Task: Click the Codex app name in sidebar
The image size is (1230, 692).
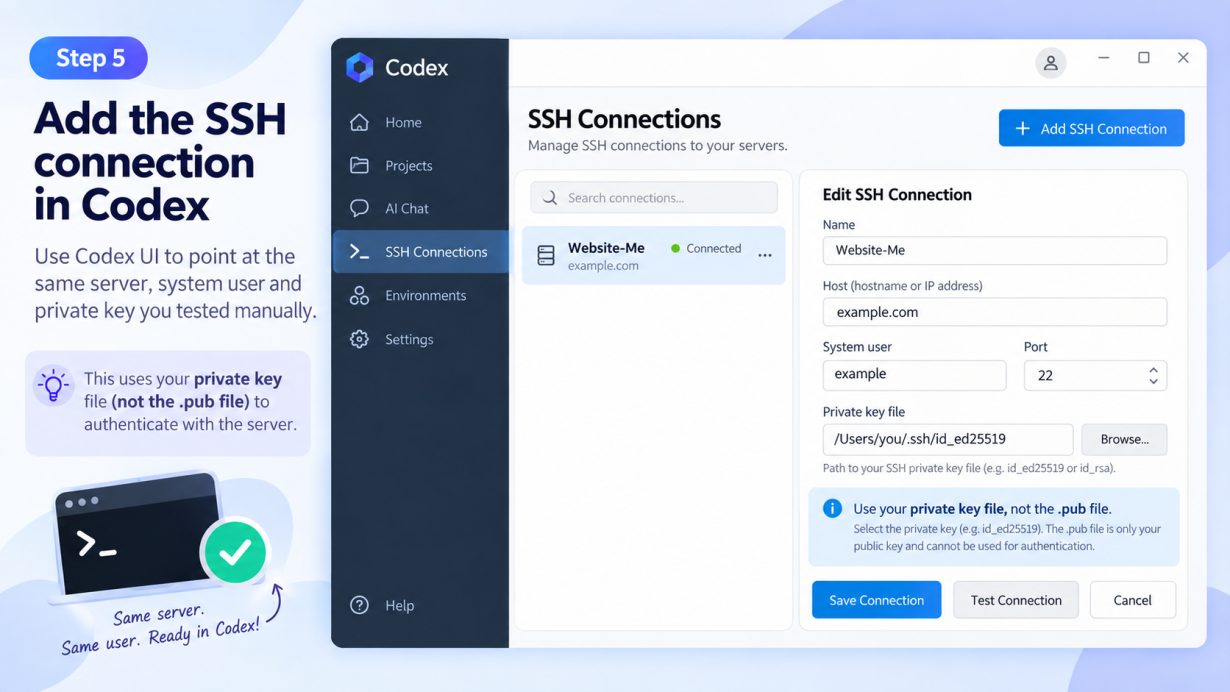Action: [x=417, y=67]
